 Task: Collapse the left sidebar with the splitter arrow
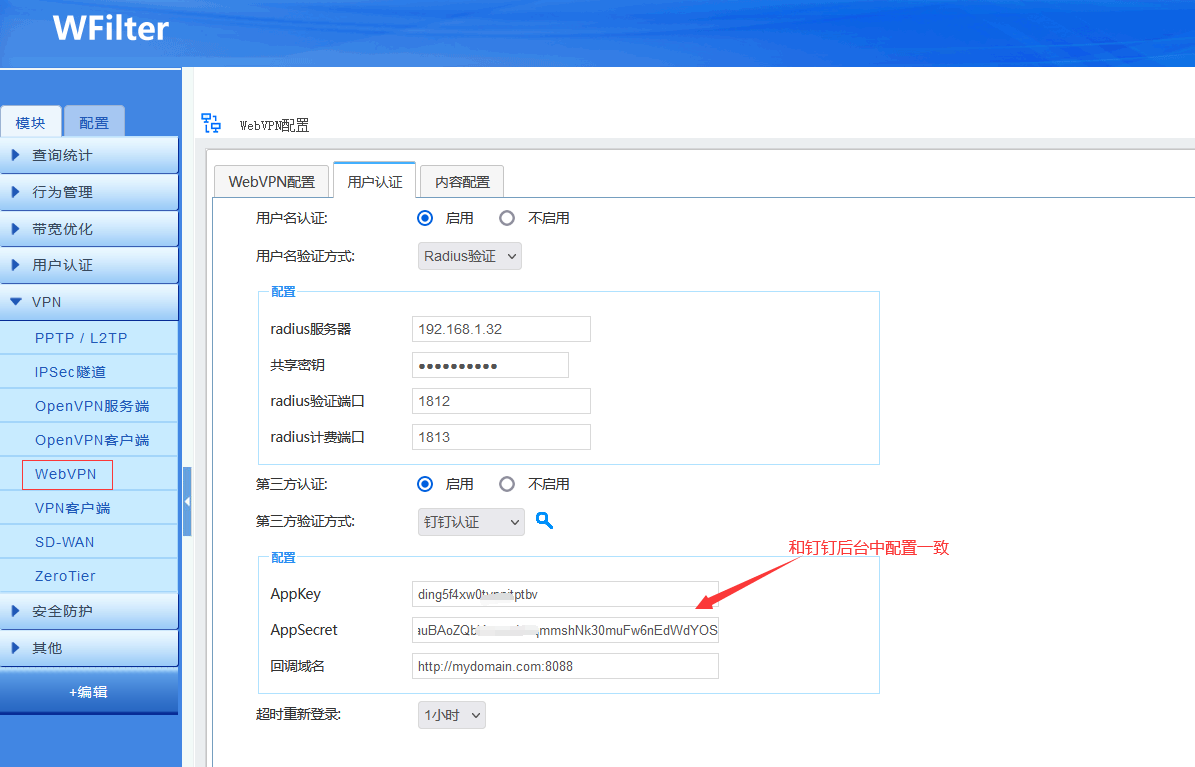tap(187, 501)
